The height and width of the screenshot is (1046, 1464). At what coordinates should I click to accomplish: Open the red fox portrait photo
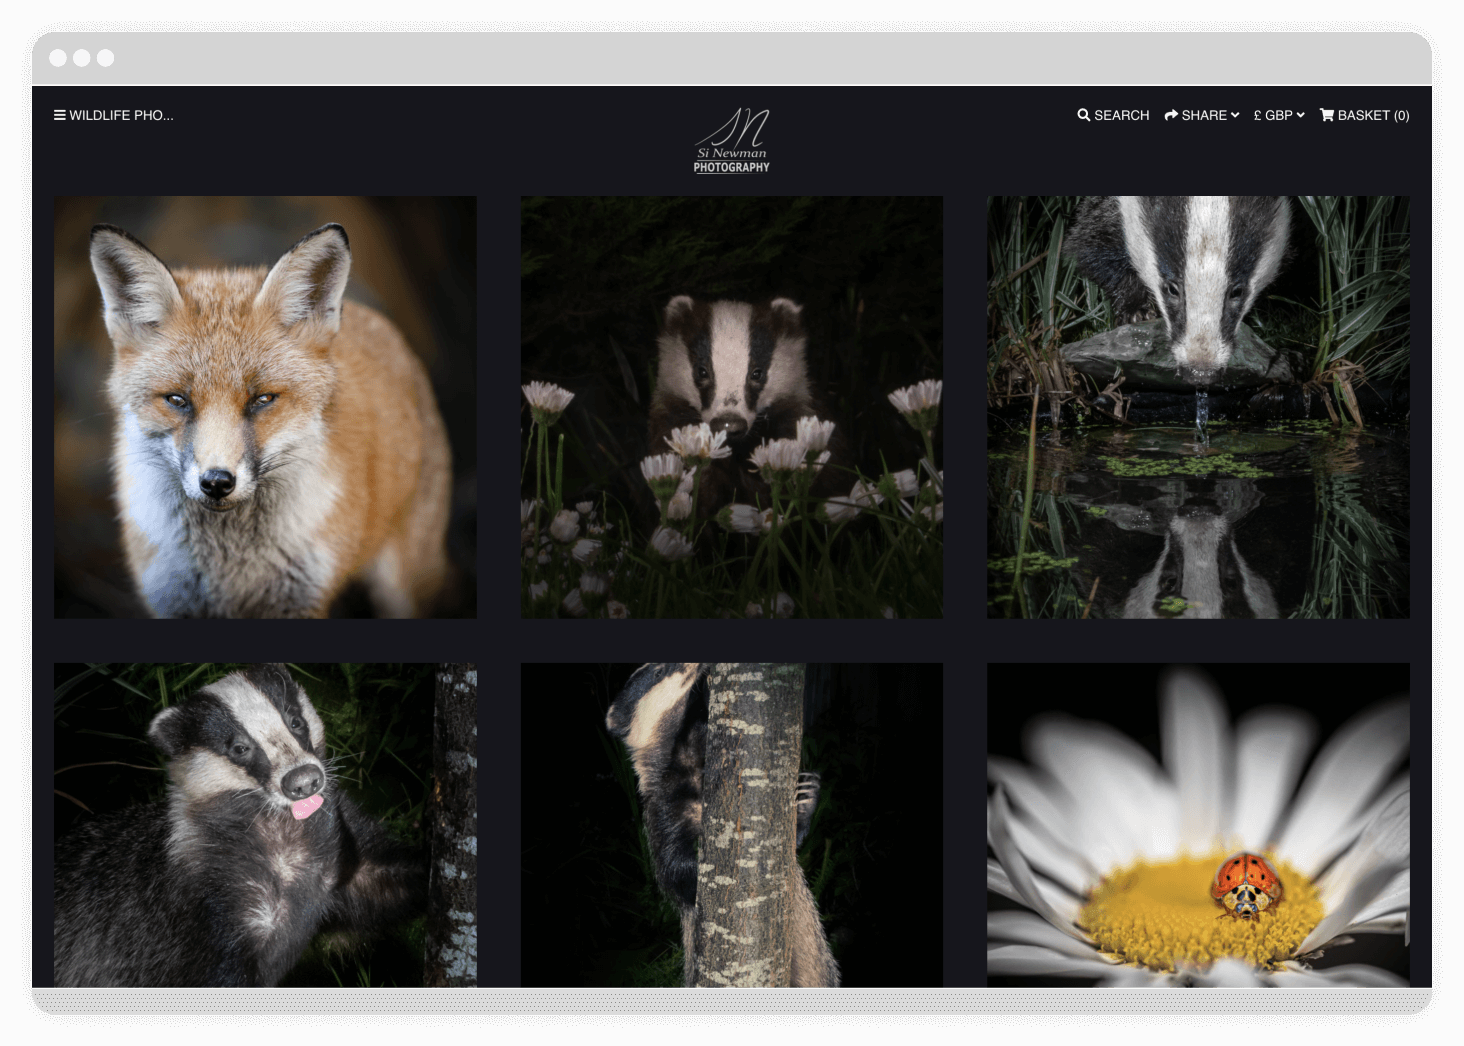pos(265,407)
